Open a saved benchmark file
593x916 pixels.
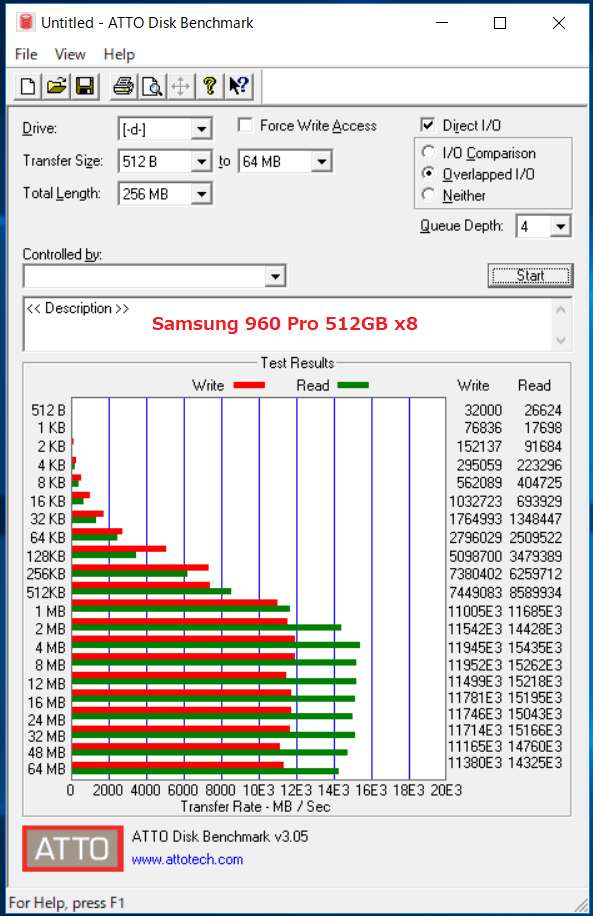(56, 87)
